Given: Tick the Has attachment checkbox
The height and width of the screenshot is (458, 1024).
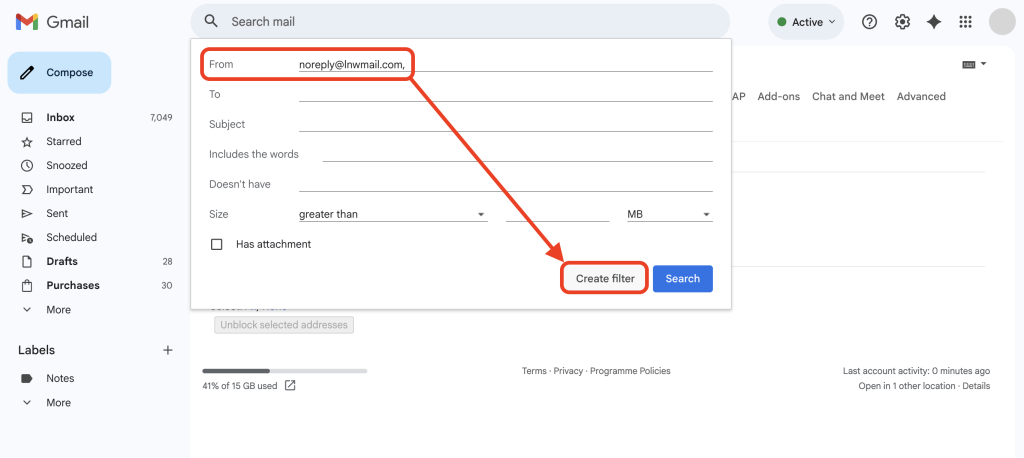Looking at the screenshot, I should [x=216, y=244].
